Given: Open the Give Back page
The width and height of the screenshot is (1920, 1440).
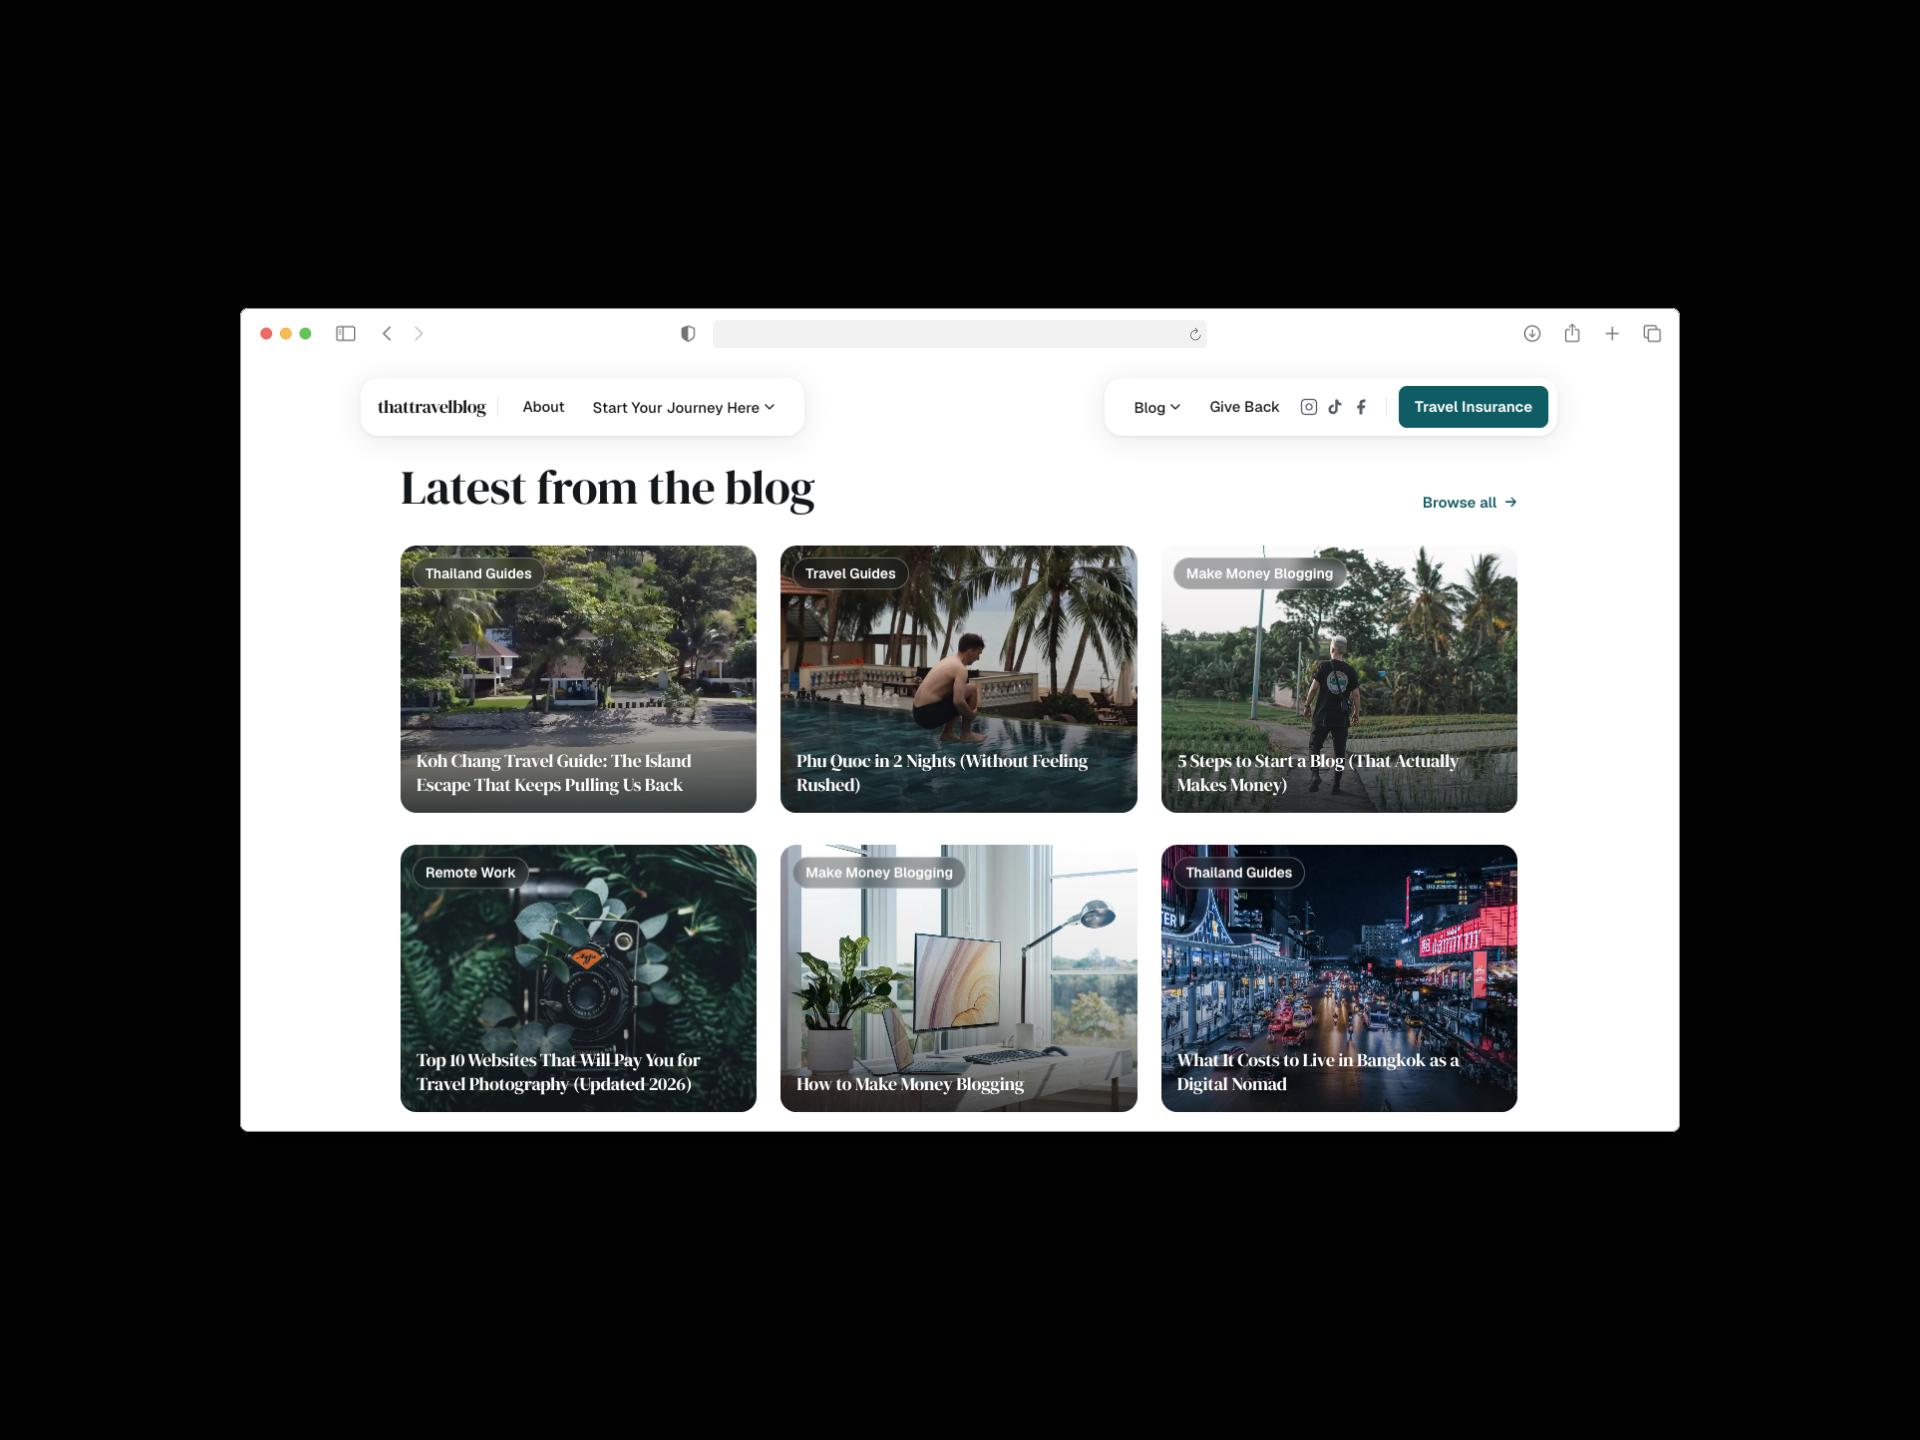Looking at the screenshot, I should (x=1244, y=407).
